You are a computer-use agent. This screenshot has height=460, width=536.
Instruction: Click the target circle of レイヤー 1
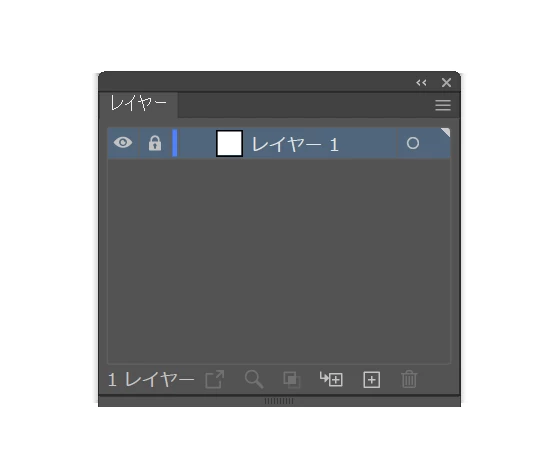[x=413, y=143]
